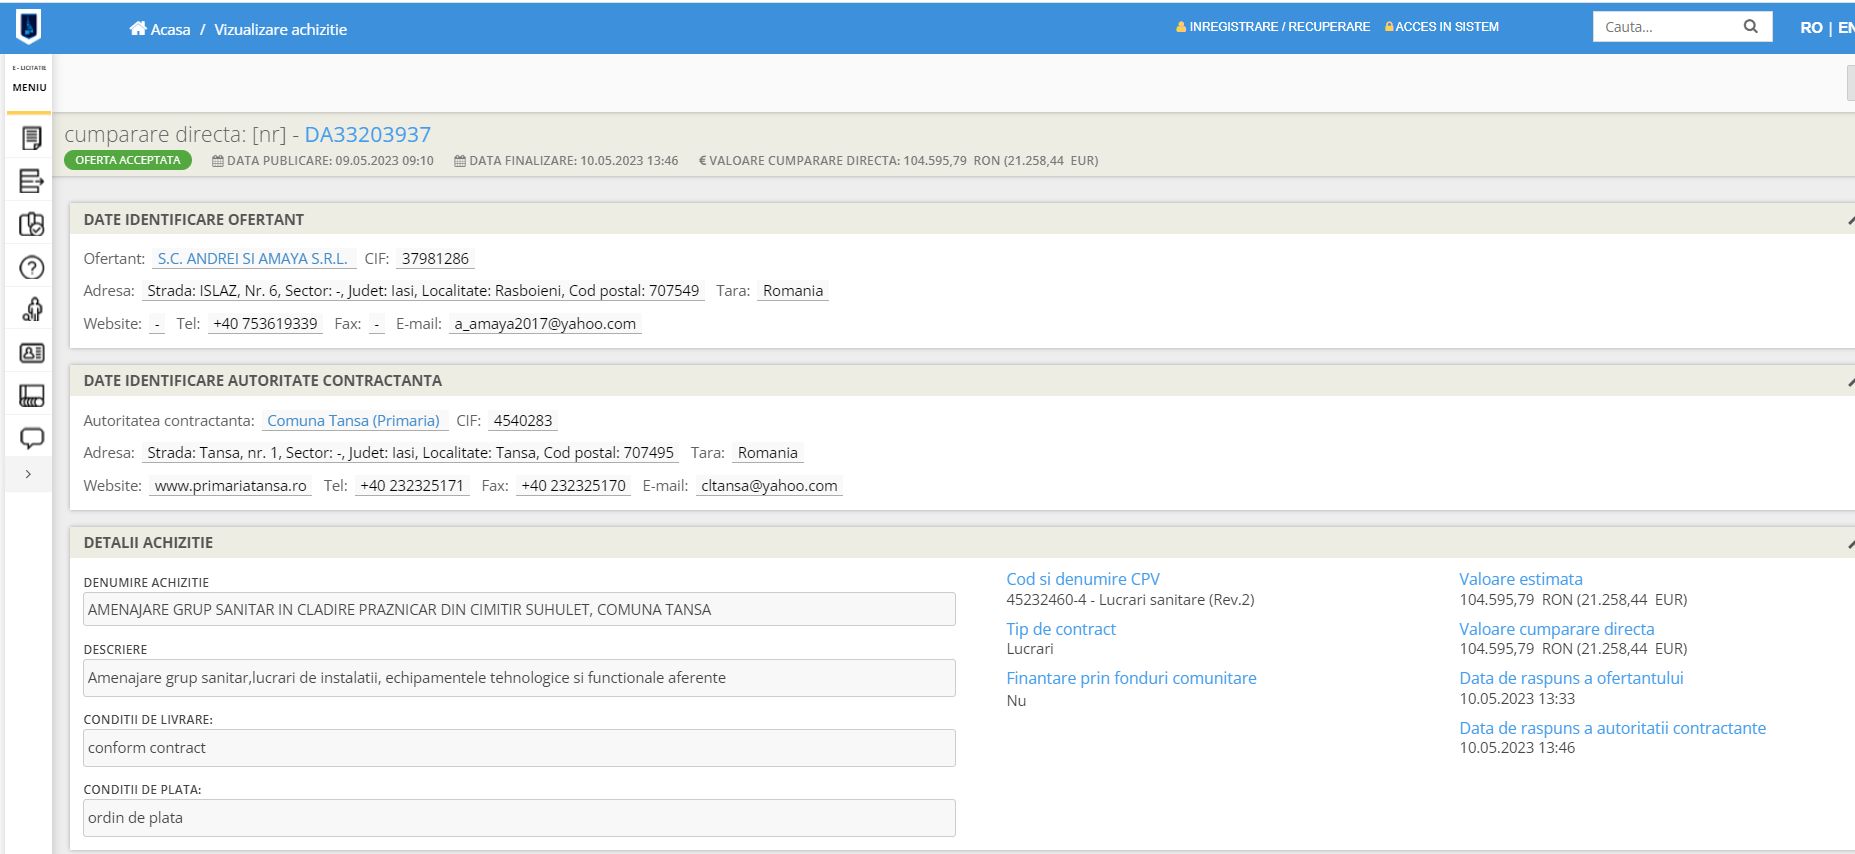The height and width of the screenshot is (854, 1855).
Task: Collapse the Date Identificare Autoritate Contractanta section
Action: [x=1849, y=381]
